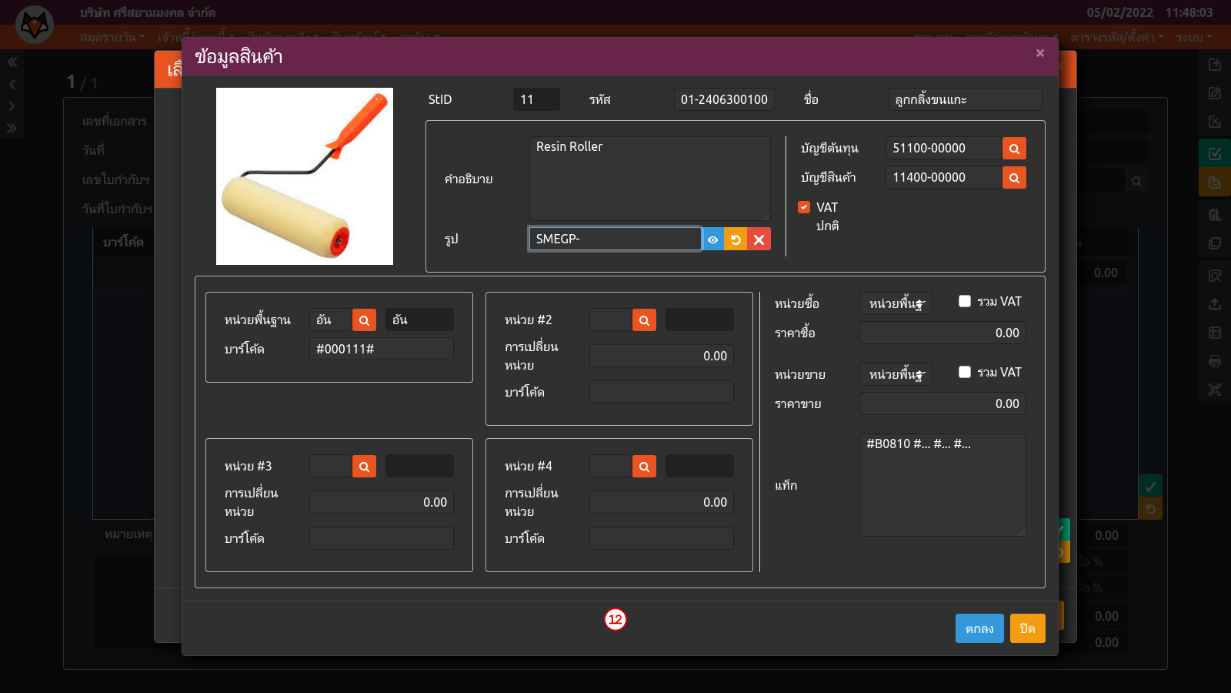The width and height of the screenshot is (1231, 693).
Task: Tick รวม VAT for the purchase unit
Action: pyautogui.click(x=965, y=301)
